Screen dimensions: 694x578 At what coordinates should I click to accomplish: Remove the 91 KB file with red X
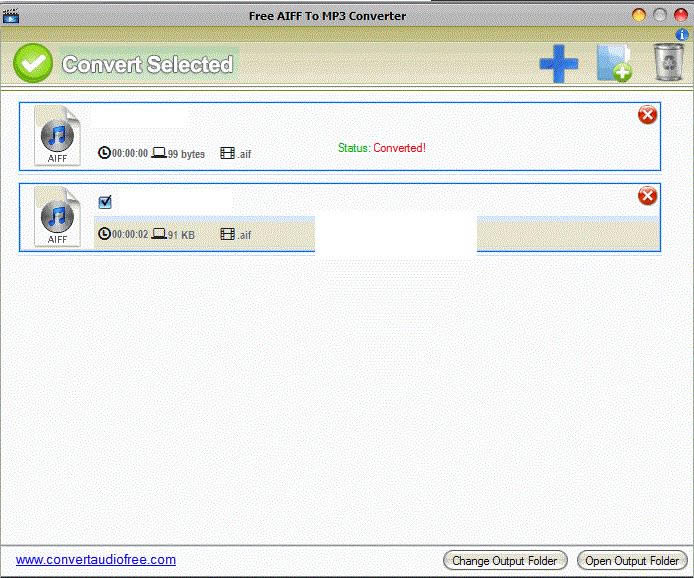click(647, 196)
